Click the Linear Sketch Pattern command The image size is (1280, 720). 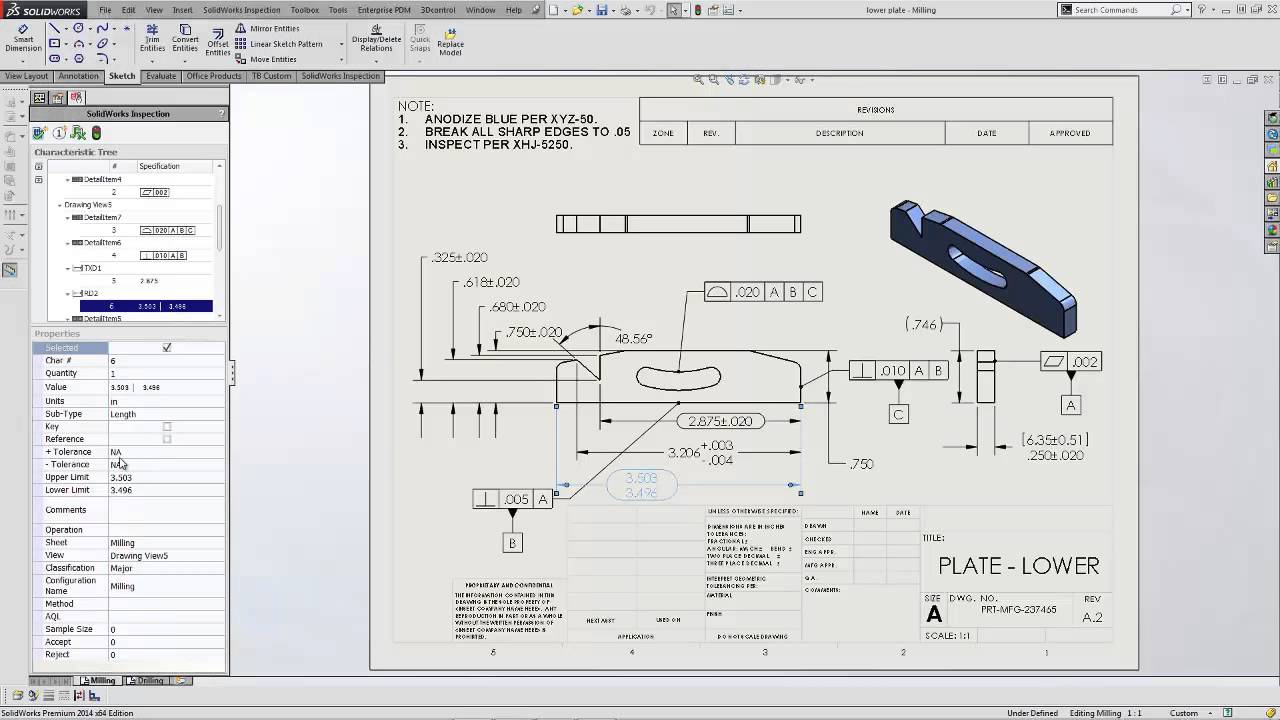pyautogui.click(x=279, y=44)
